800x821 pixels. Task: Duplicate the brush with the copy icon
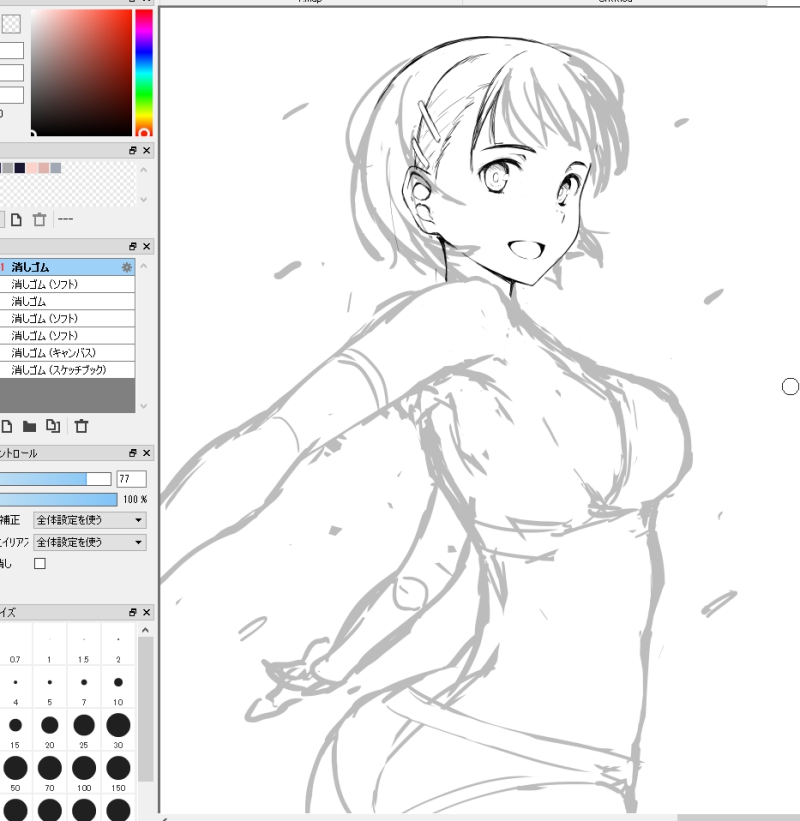click(x=53, y=426)
